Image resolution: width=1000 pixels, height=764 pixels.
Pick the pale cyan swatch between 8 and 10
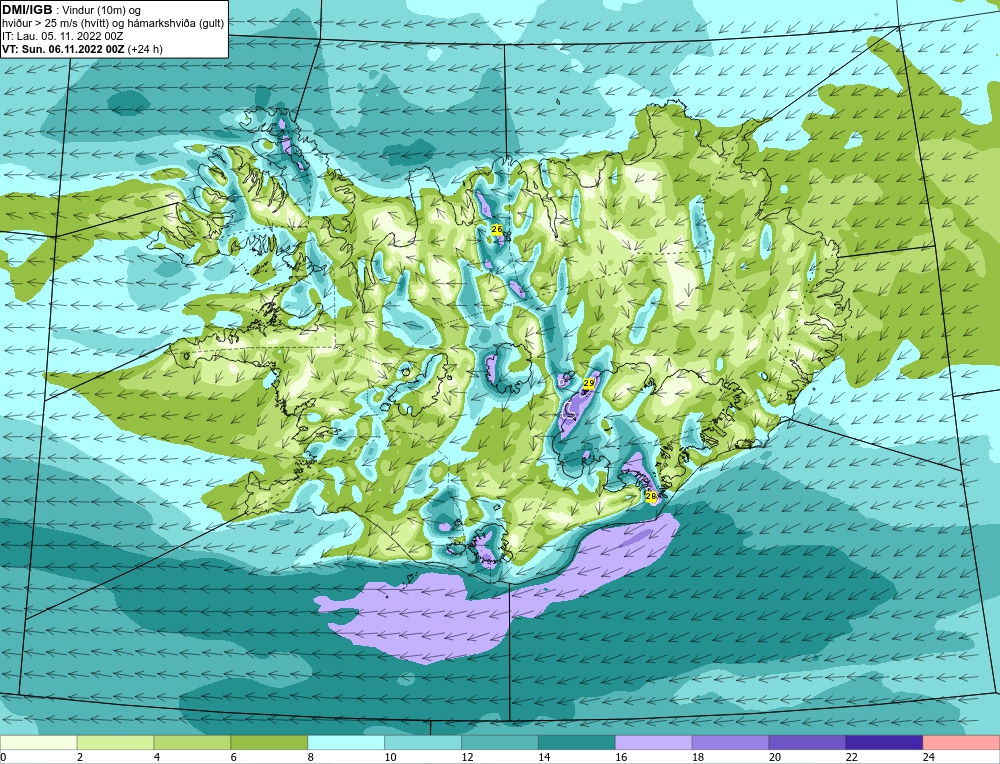click(346, 743)
